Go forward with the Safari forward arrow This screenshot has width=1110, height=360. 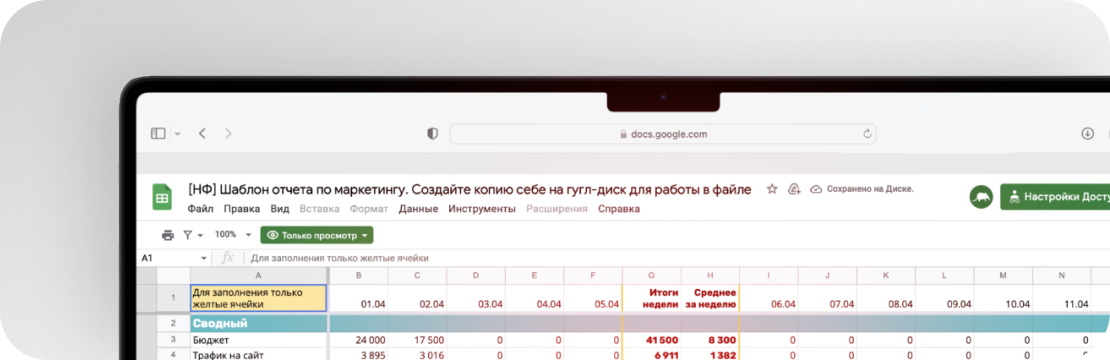point(228,134)
